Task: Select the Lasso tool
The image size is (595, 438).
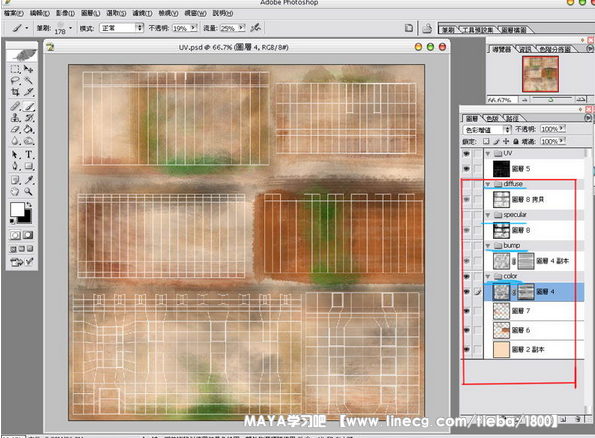Action: pyautogui.click(x=15, y=80)
